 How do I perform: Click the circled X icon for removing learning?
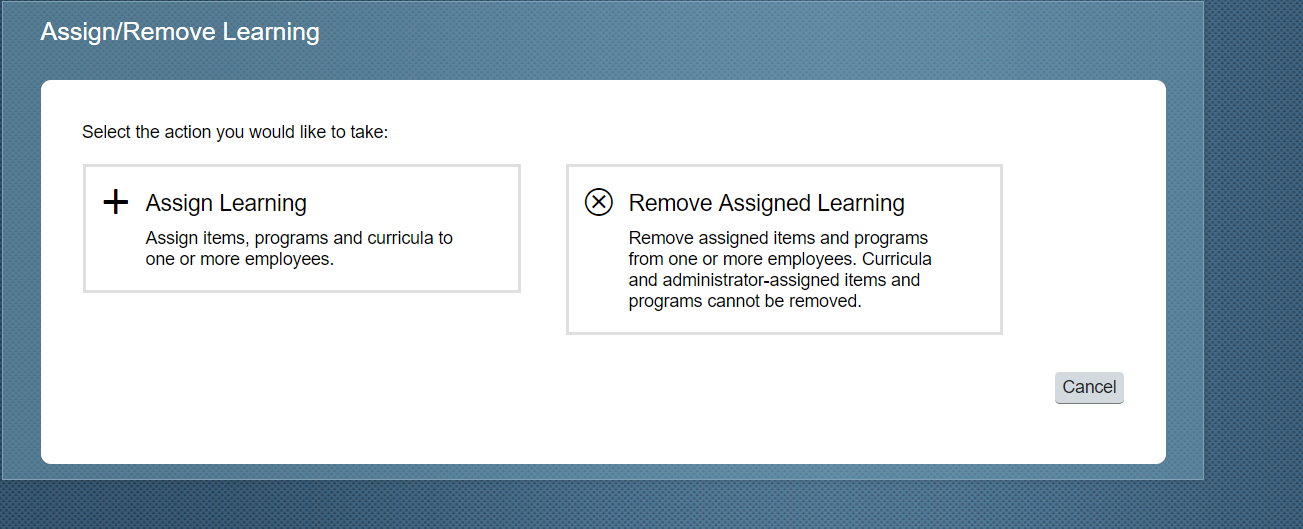pos(598,202)
